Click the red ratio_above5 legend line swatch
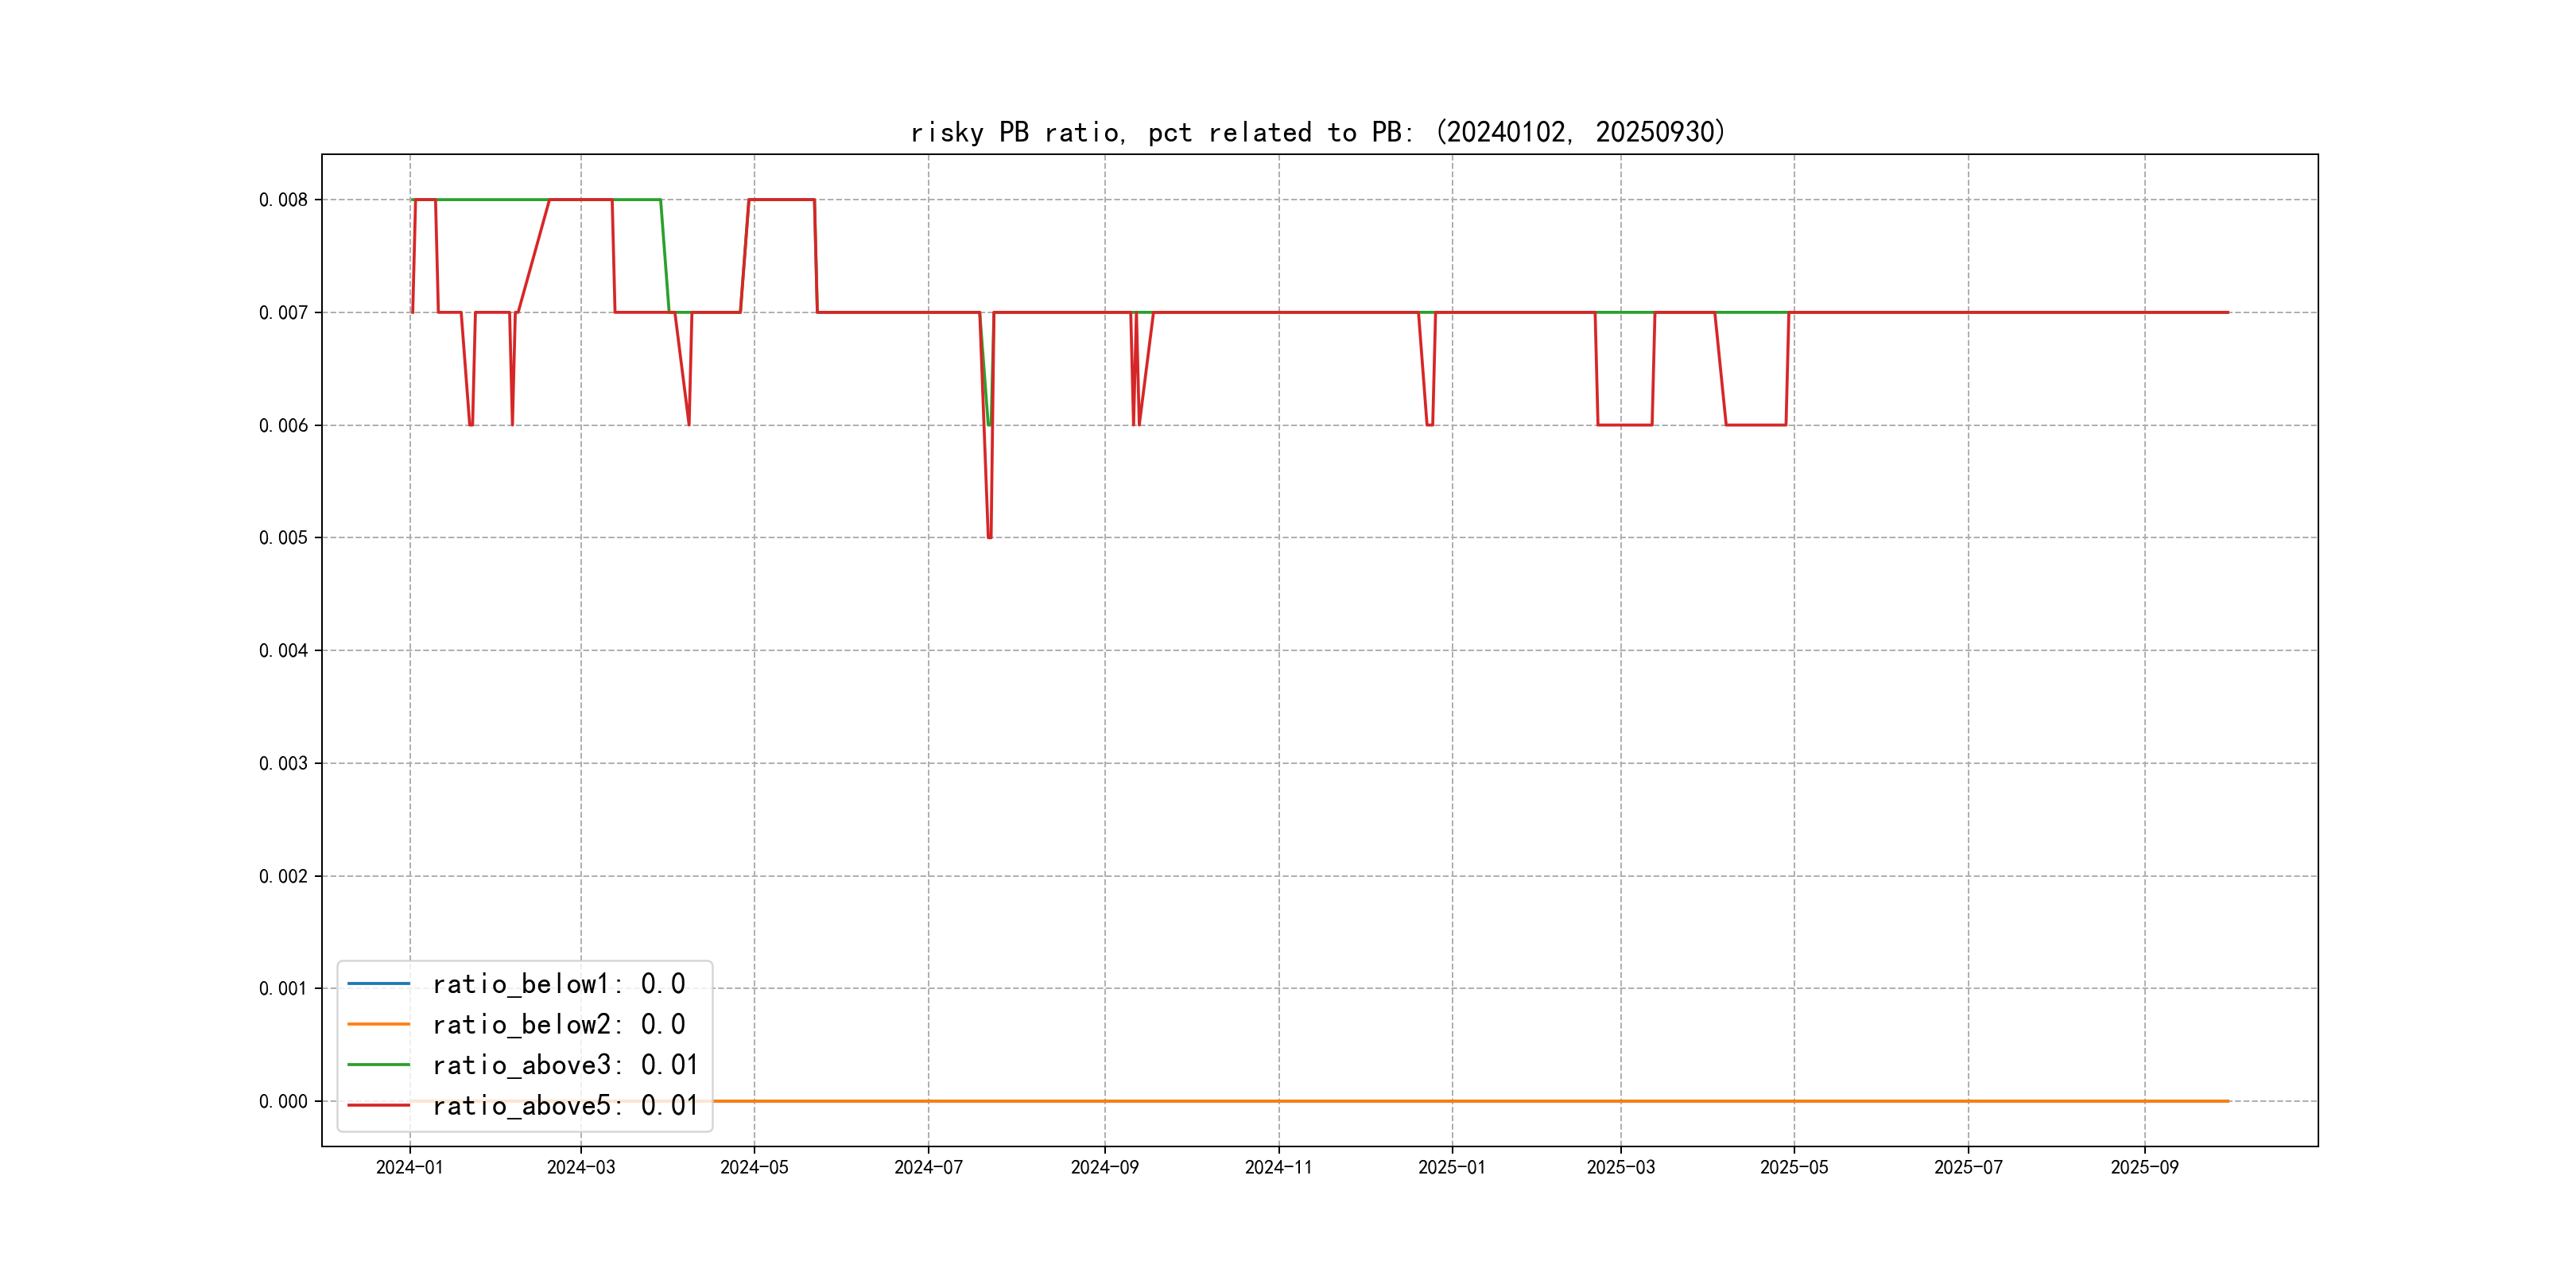This screenshot has height=1288, width=2576. click(x=378, y=1105)
